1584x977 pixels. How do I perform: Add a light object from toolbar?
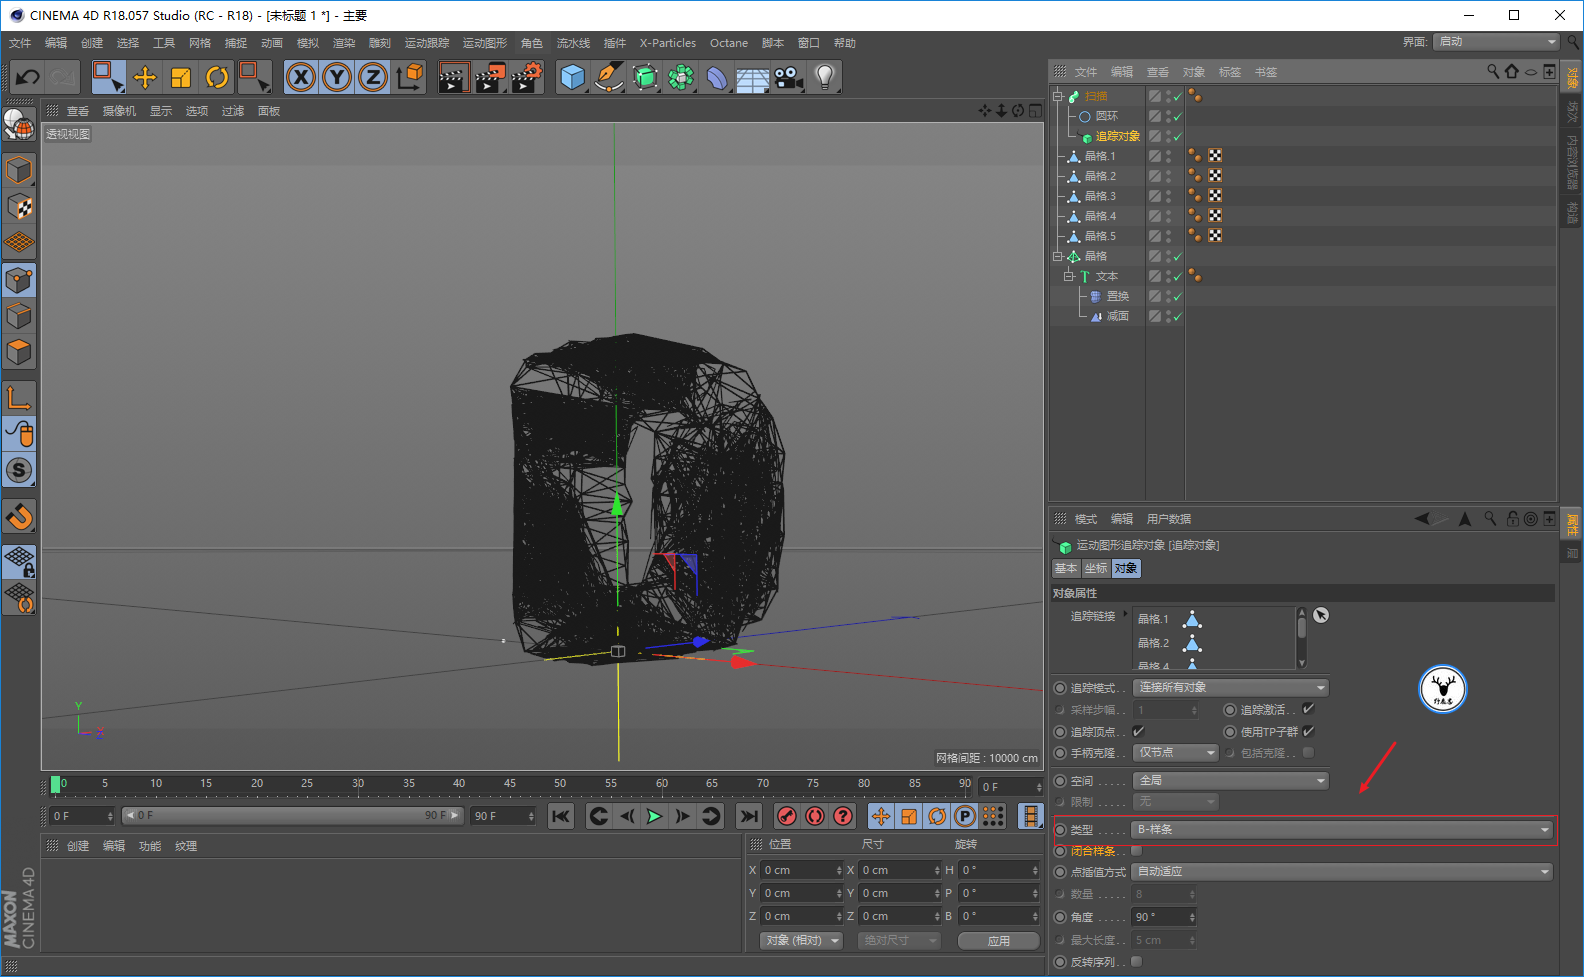824,77
